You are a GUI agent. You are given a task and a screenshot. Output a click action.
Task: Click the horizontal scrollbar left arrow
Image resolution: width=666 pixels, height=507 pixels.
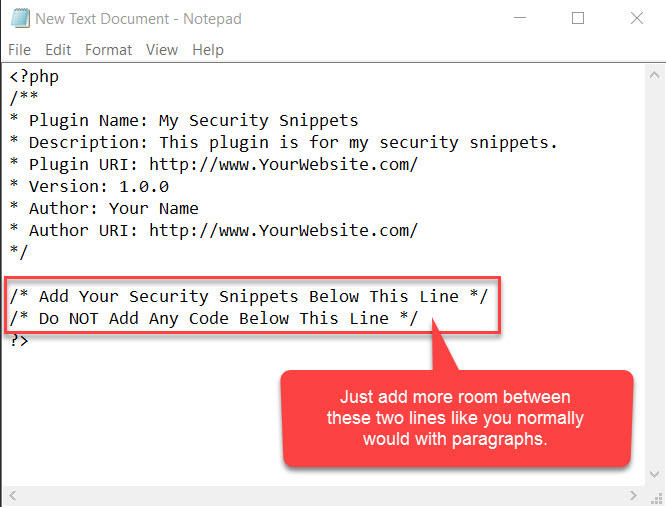(x=12, y=496)
